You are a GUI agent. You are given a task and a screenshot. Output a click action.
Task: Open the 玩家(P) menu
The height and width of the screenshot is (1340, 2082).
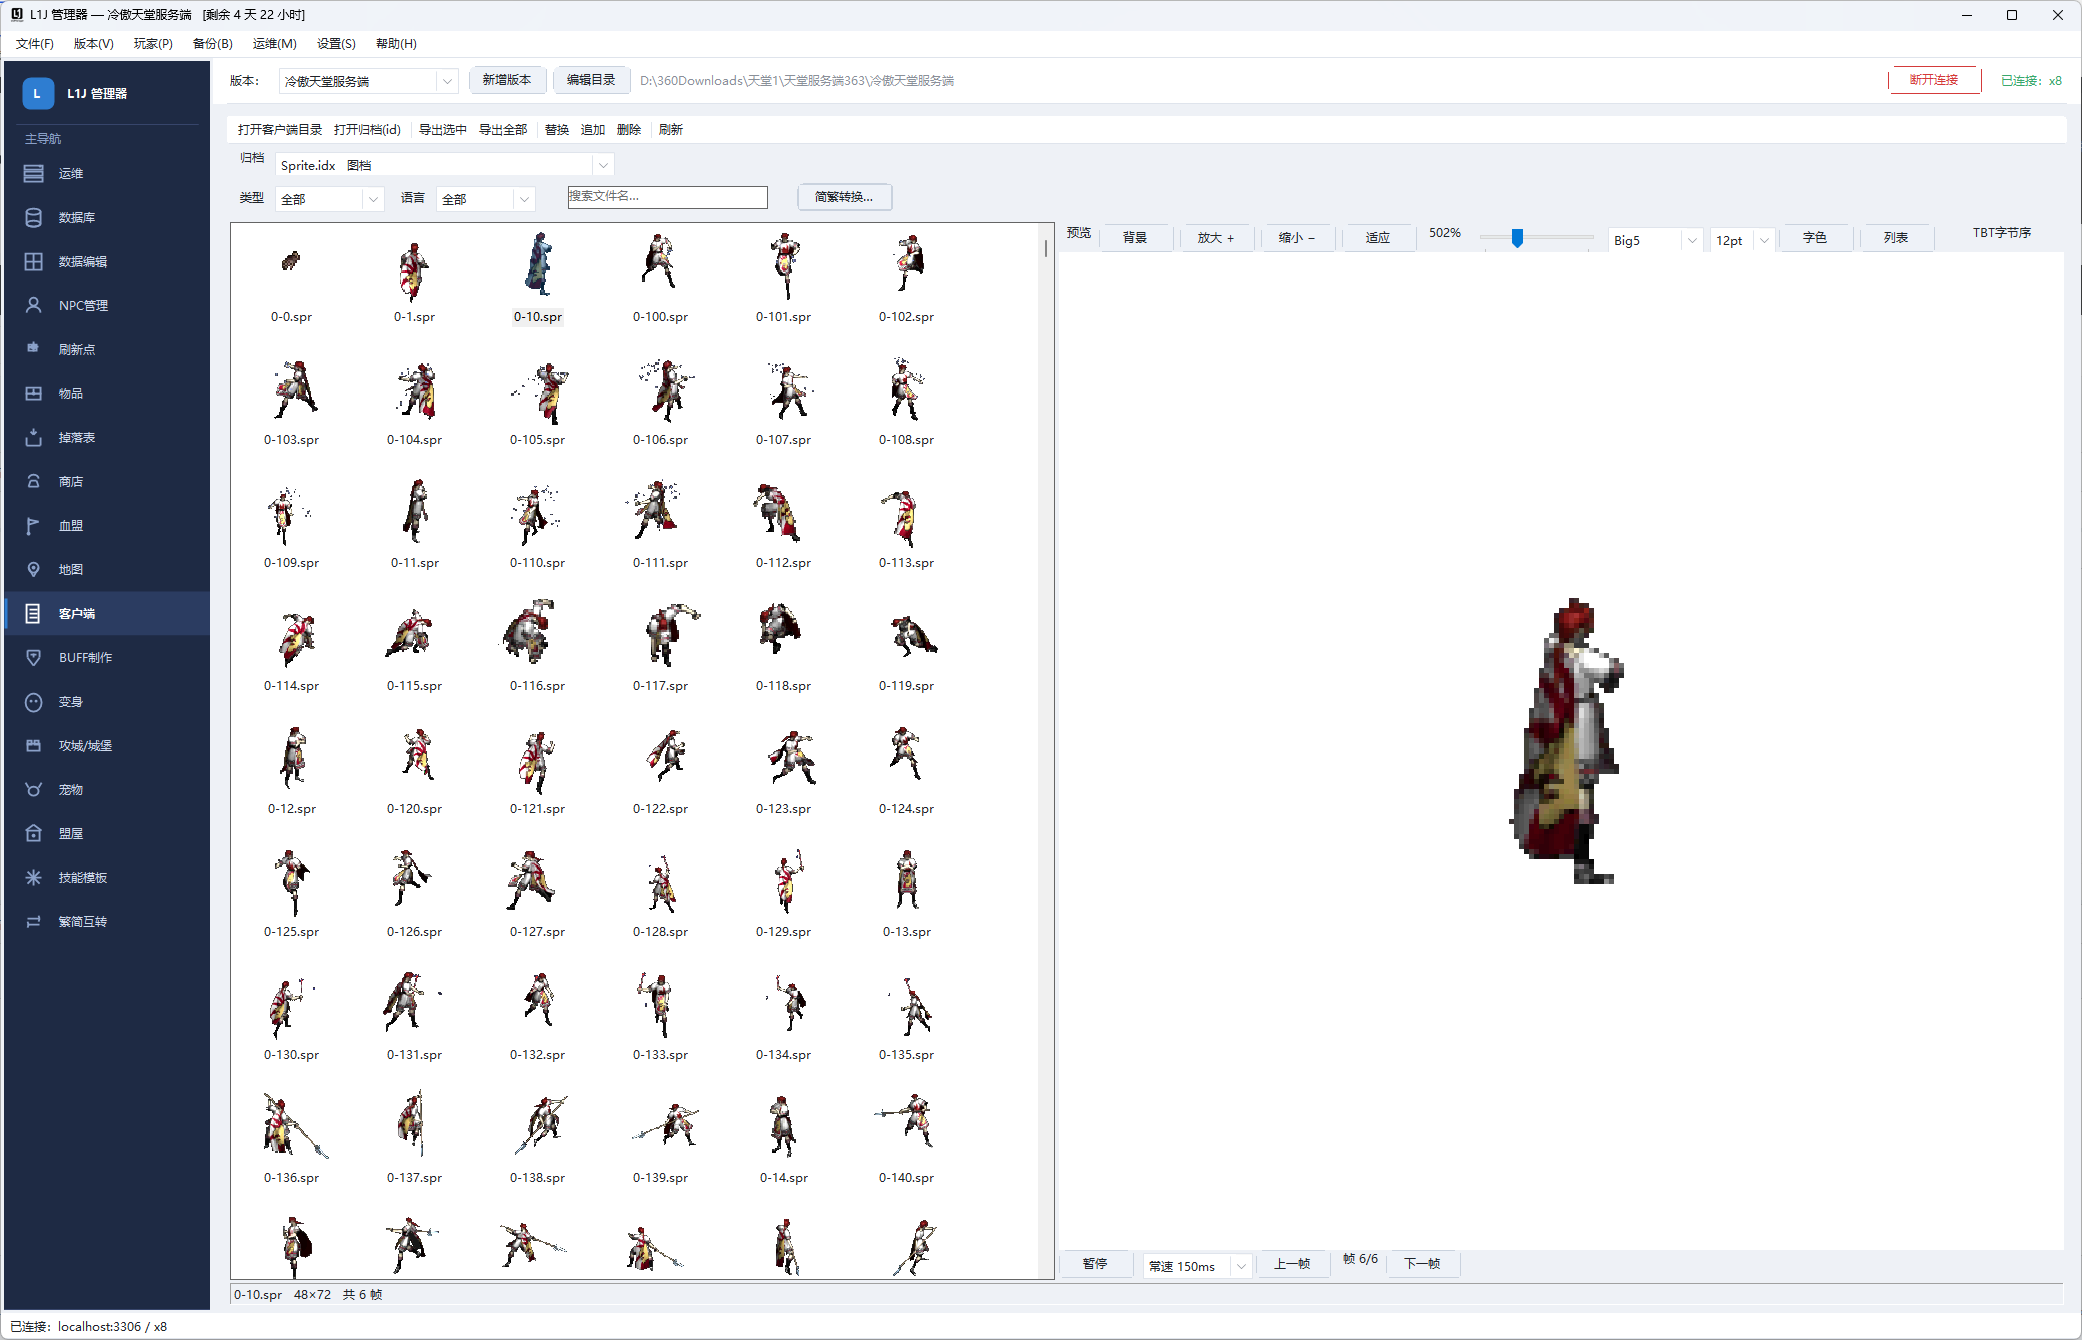(x=153, y=43)
